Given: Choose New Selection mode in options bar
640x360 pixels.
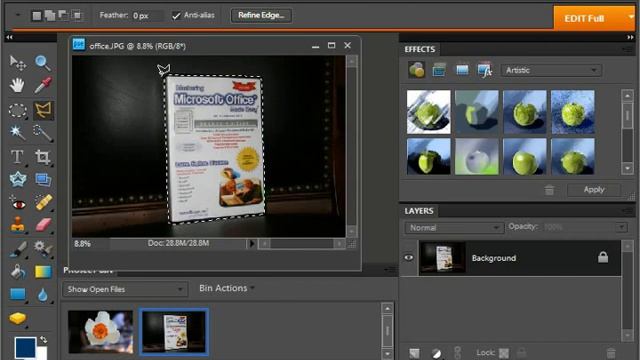Looking at the screenshot, I should point(37,16).
